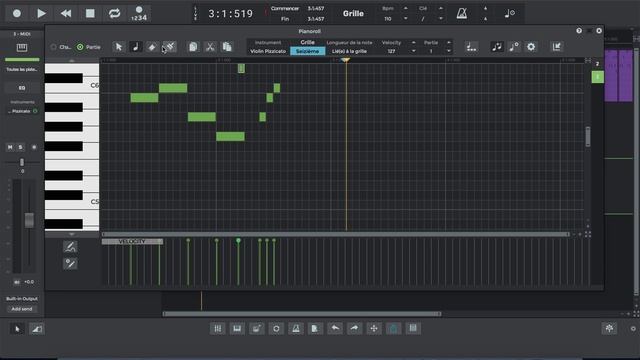
Task: Click the Fin end time value
Action: pos(316,19)
